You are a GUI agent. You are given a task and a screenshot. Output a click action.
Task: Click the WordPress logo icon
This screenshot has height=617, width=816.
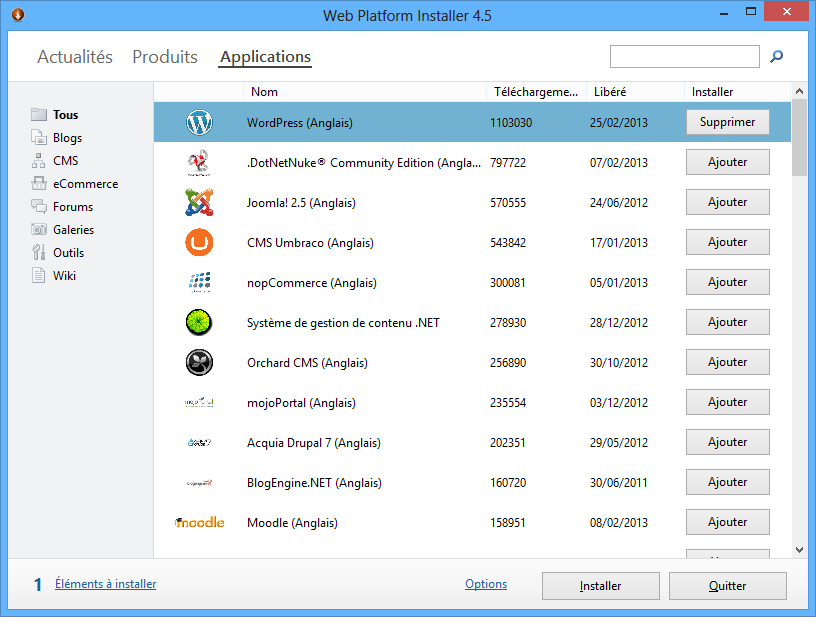pos(199,123)
